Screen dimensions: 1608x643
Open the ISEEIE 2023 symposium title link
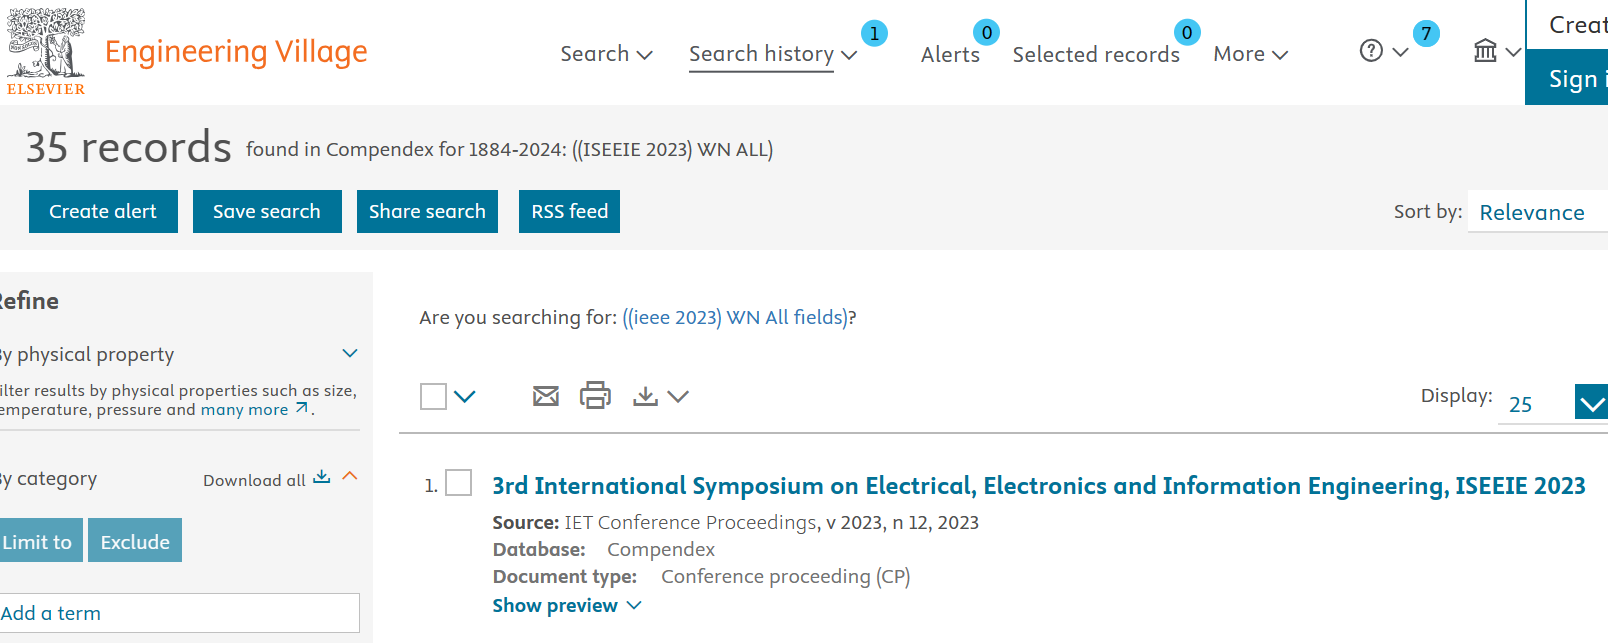pos(1038,485)
